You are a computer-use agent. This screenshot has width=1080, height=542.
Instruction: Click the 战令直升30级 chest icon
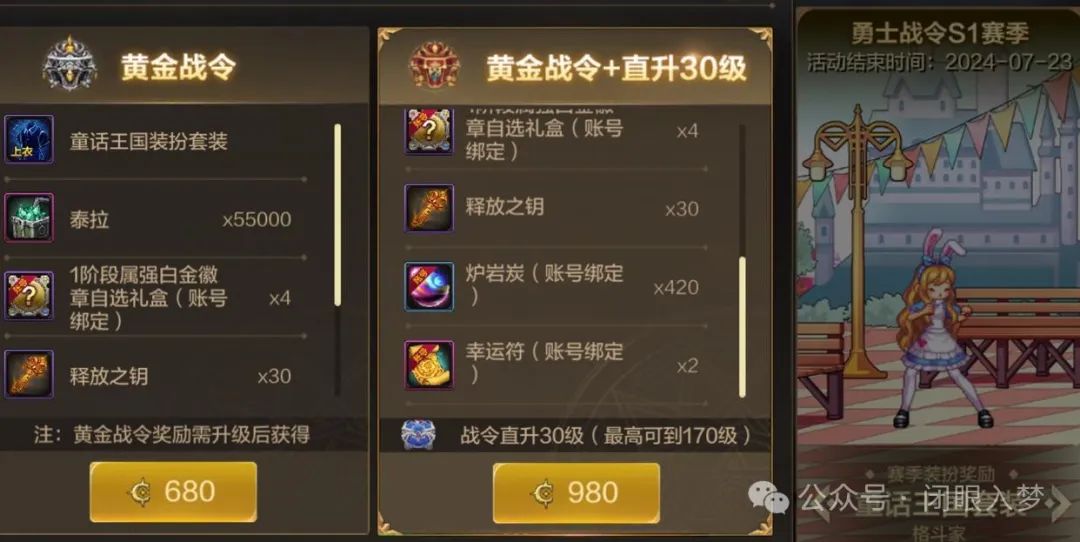tap(418, 435)
